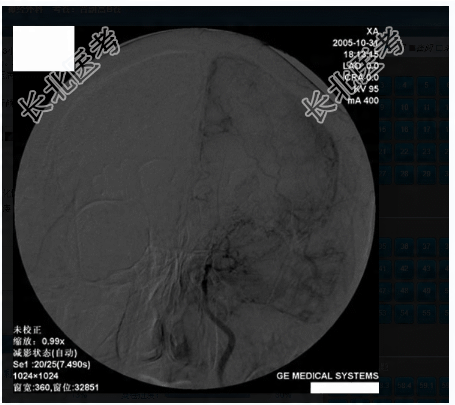This screenshot has width=455, height=405.
Task: Select question 54 tile
Action: [404, 313]
